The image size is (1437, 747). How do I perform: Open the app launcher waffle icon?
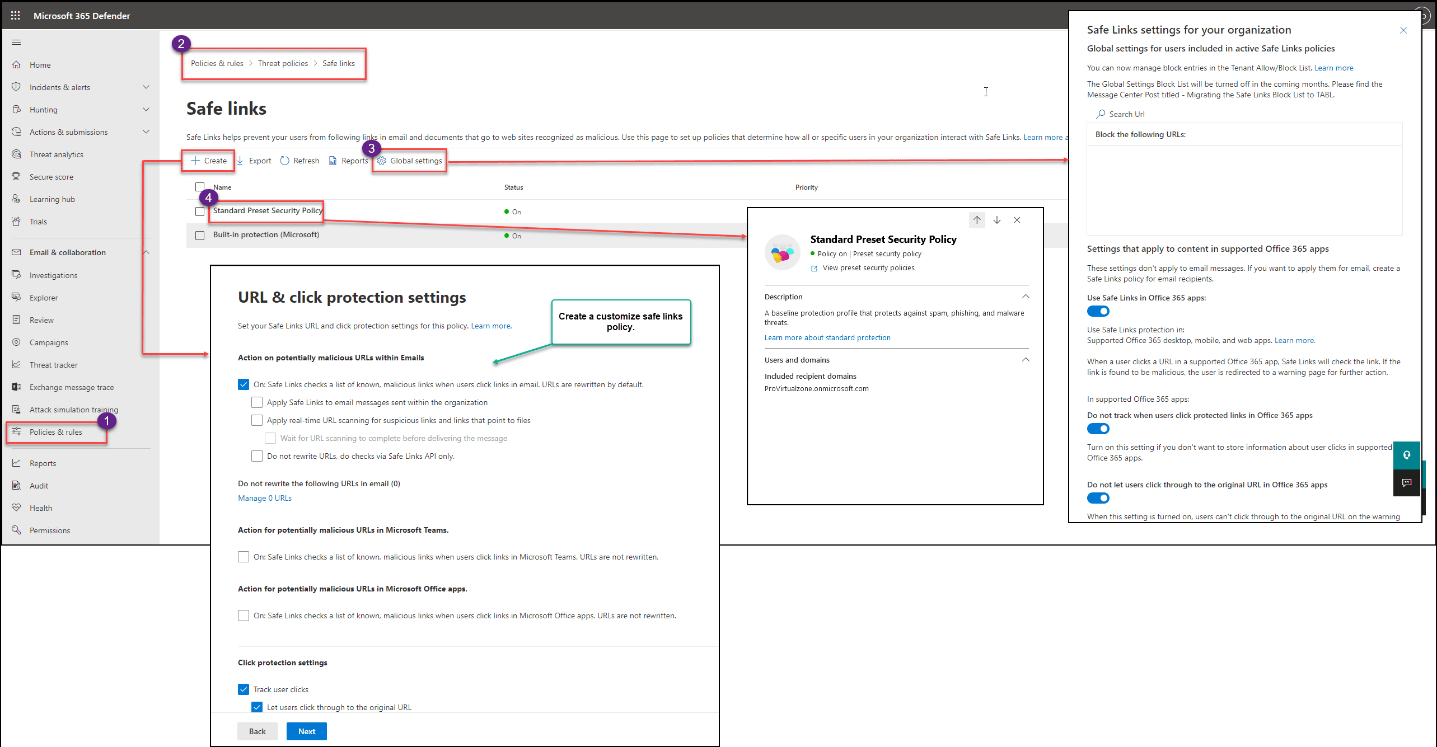click(15, 16)
